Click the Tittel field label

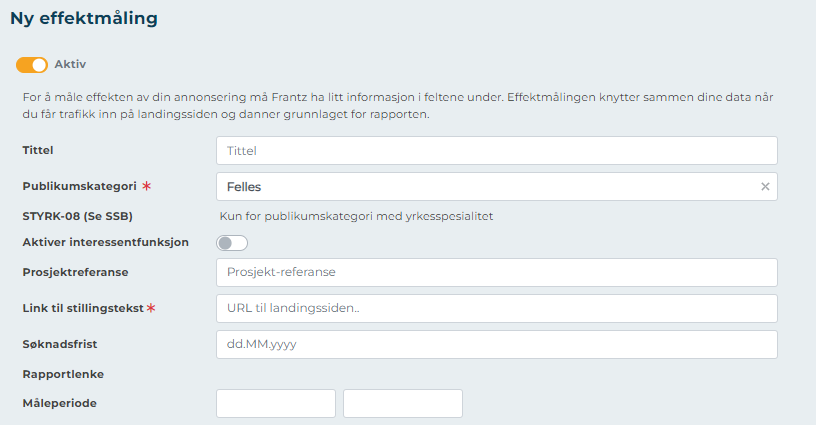point(38,151)
